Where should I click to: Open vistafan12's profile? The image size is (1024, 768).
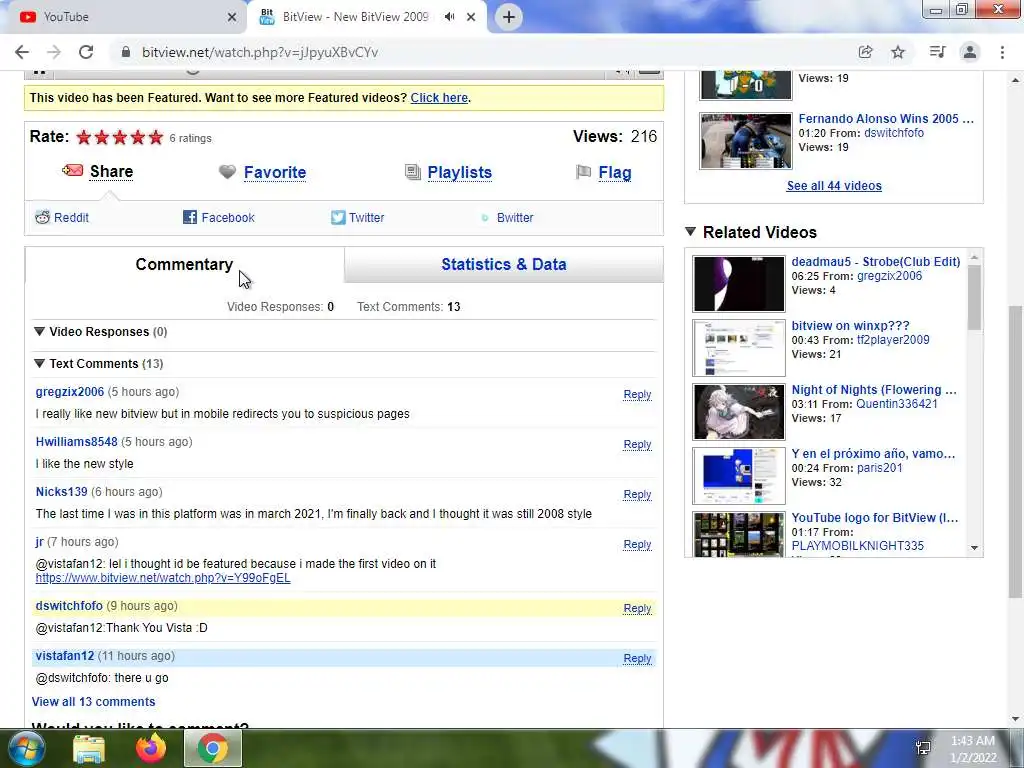click(65, 656)
